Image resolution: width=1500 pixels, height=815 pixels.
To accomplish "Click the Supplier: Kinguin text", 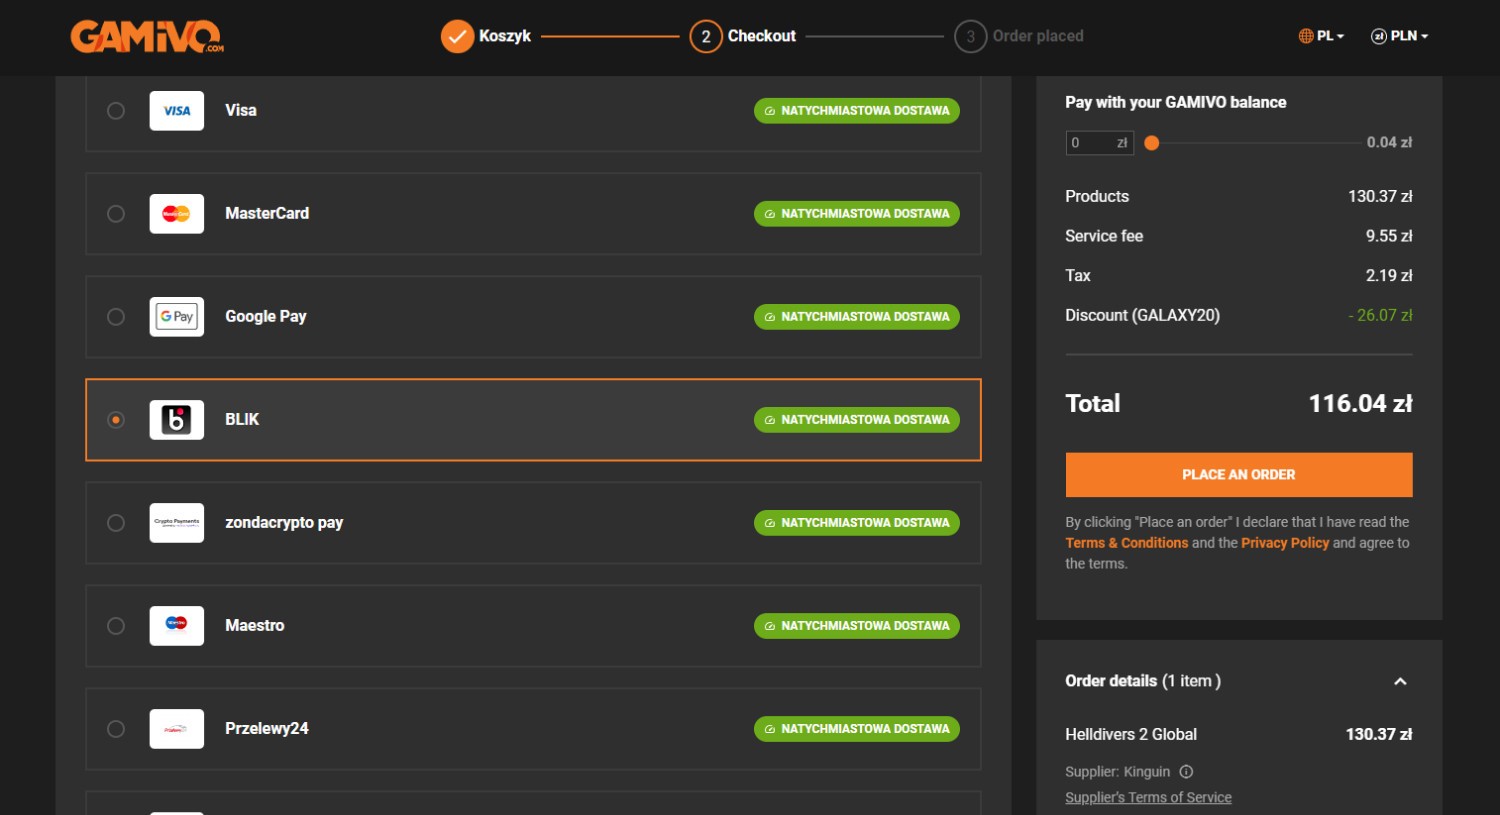I will tap(1118, 772).
